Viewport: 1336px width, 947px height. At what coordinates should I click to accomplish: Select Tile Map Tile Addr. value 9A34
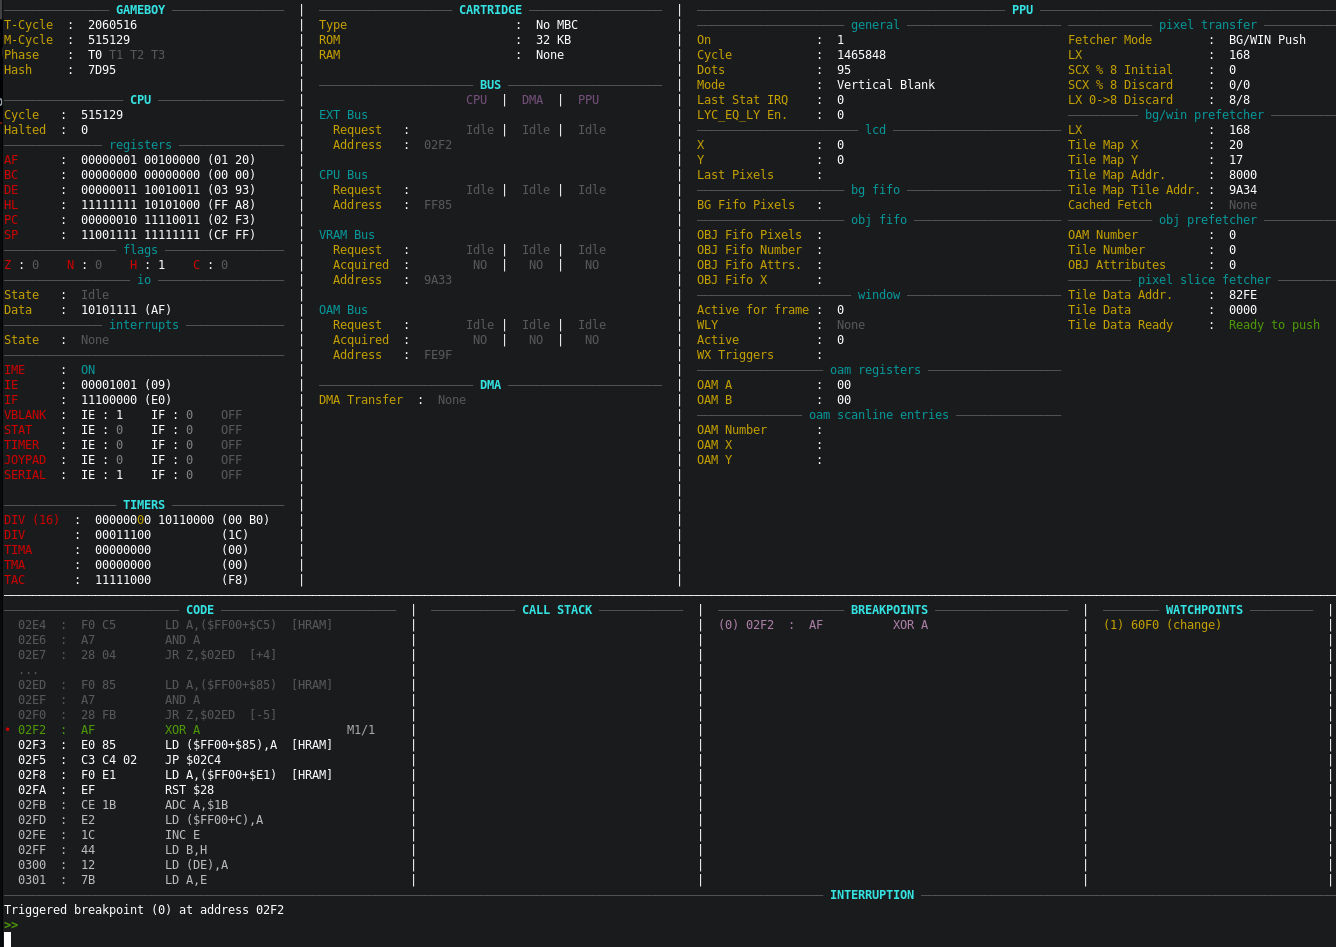point(1243,190)
